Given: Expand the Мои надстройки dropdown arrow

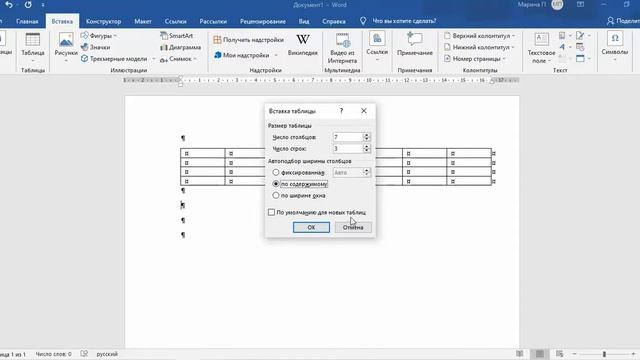Looking at the screenshot, I should pyautogui.click(x=276, y=55).
